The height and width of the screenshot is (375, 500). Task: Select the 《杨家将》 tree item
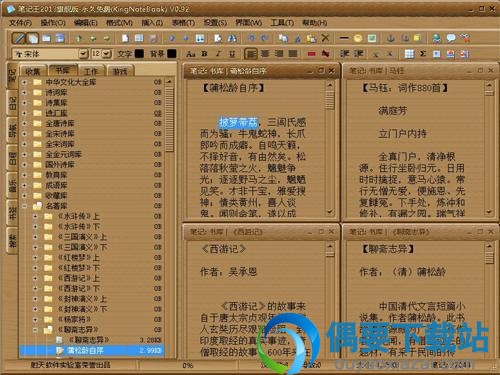74,319
